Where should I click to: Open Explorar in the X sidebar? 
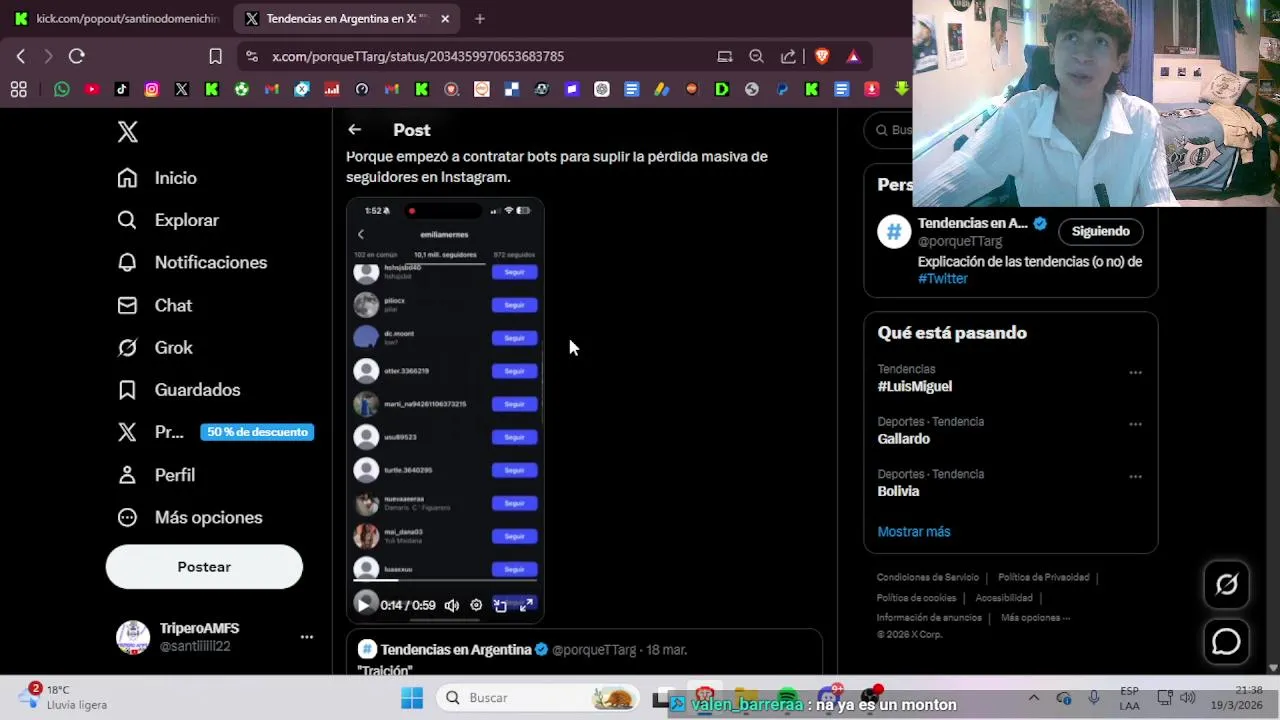pyautogui.click(x=168, y=220)
